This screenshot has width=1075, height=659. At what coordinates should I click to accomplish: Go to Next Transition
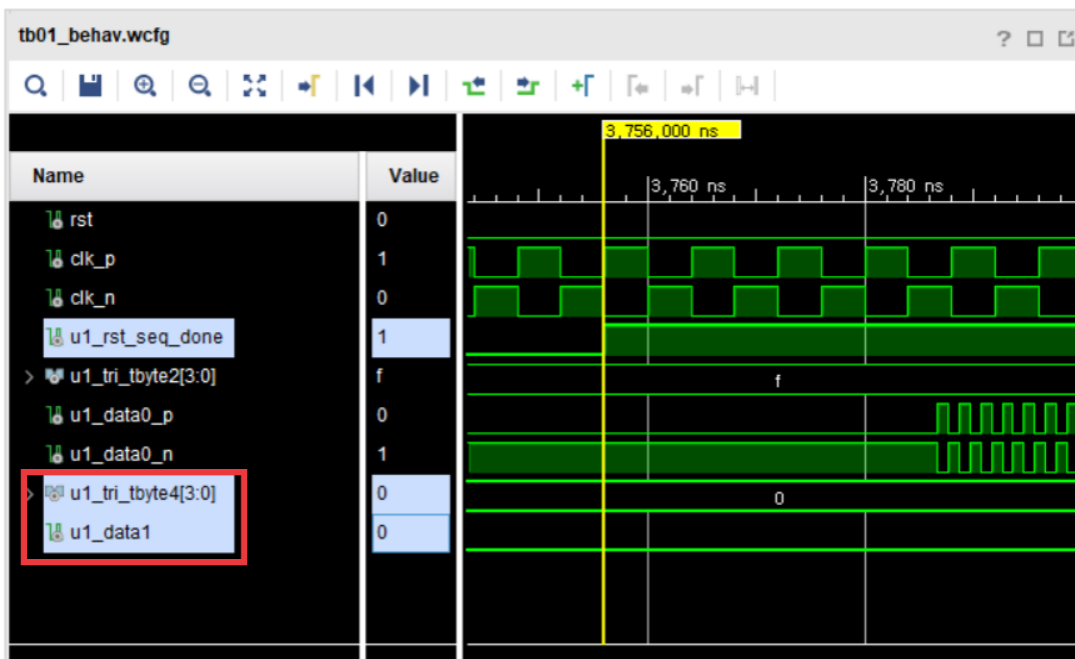527,86
